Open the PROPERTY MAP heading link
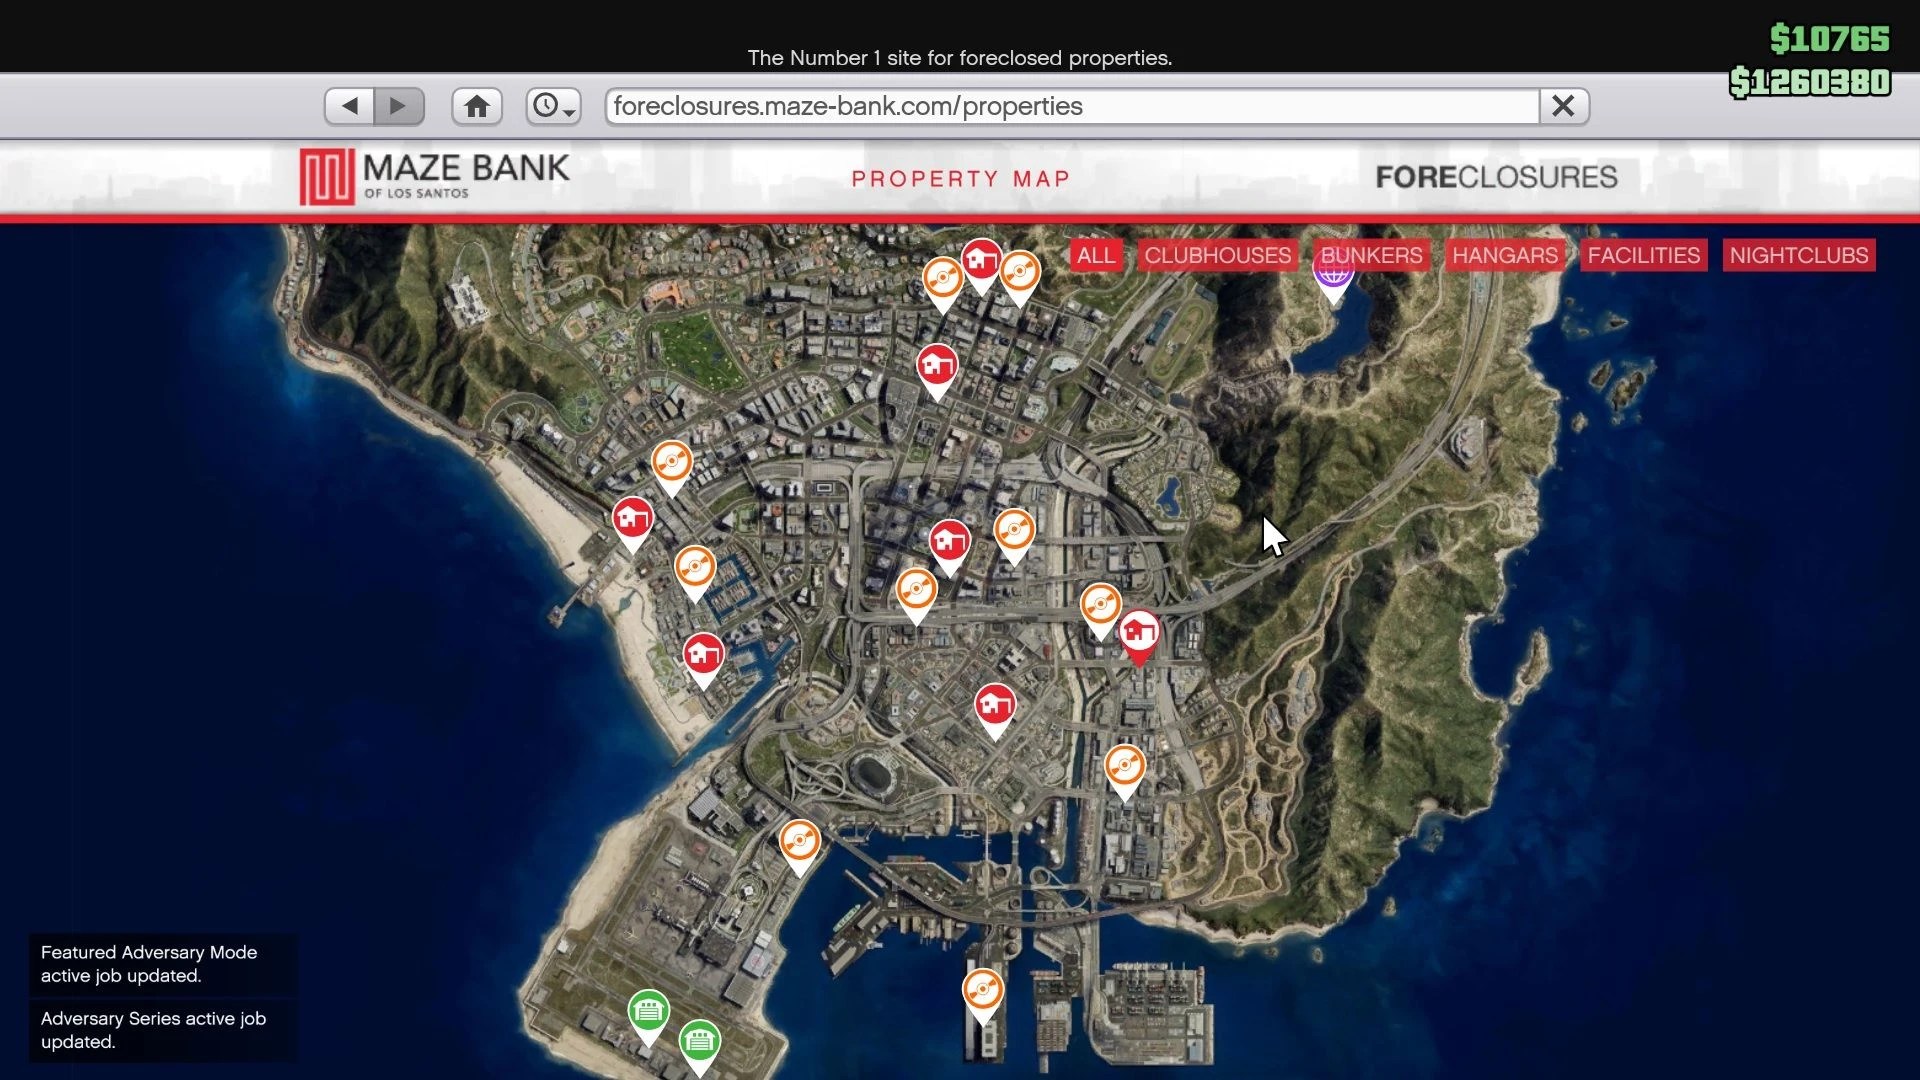The width and height of the screenshot is (1920, 1080). pyautogui.click(x=960, y=179)
